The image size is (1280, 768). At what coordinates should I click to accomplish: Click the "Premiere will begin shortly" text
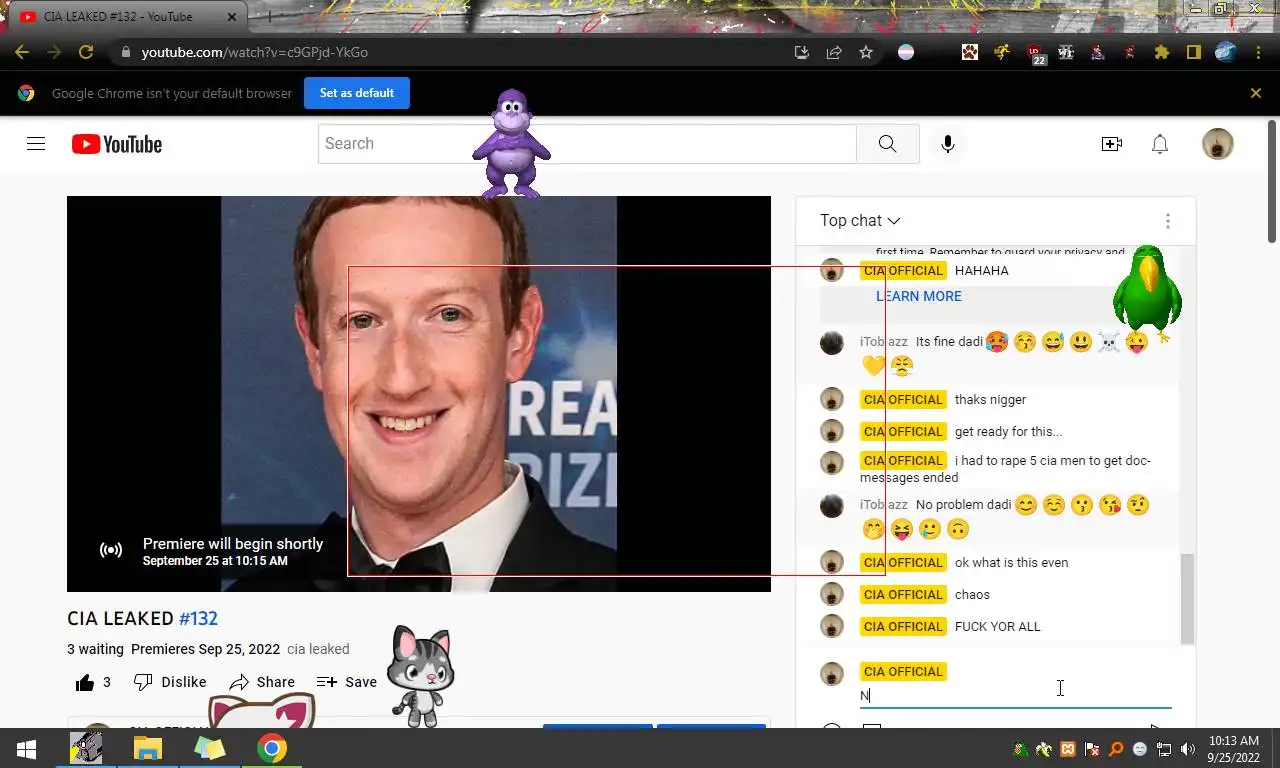click(x=233, y=544)
